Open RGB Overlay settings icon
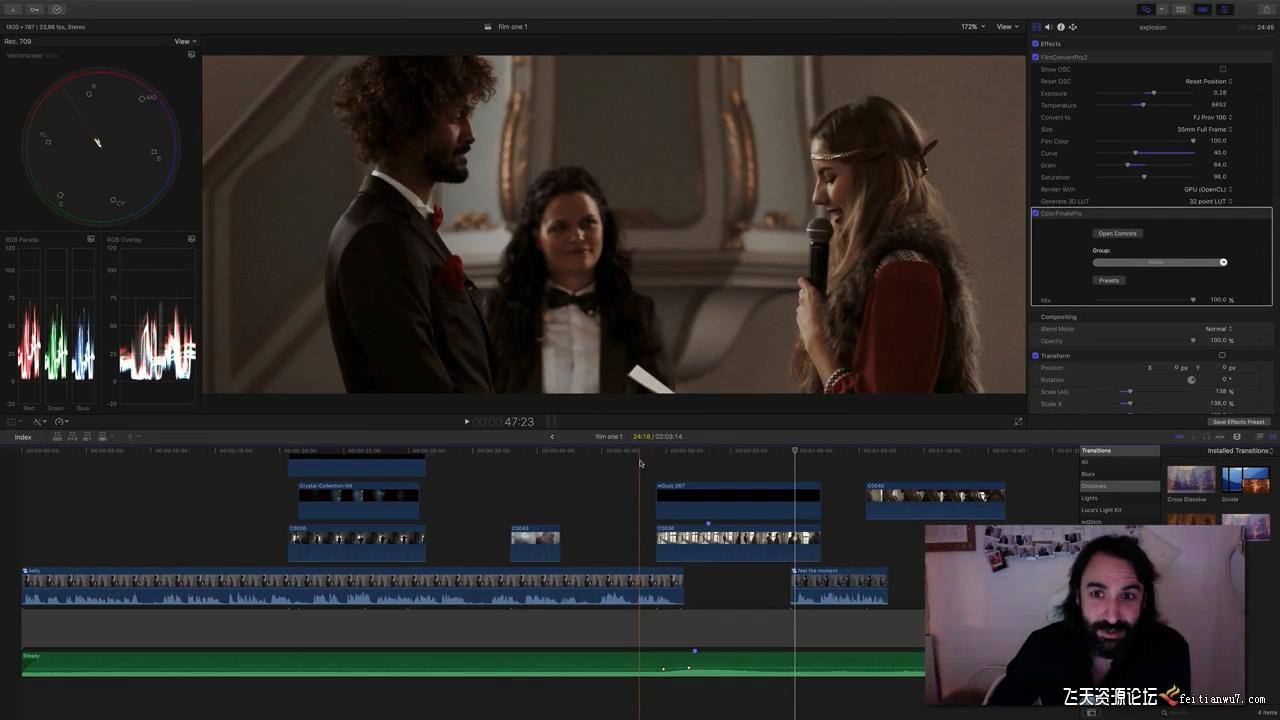 191,239
